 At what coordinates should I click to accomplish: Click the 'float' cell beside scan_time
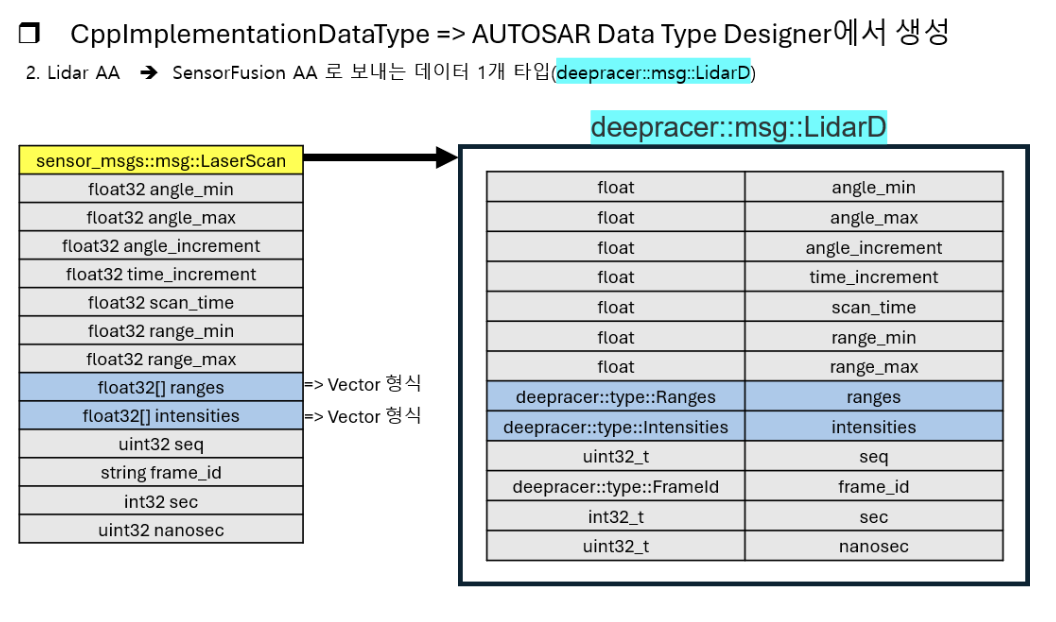coord(616,307)
